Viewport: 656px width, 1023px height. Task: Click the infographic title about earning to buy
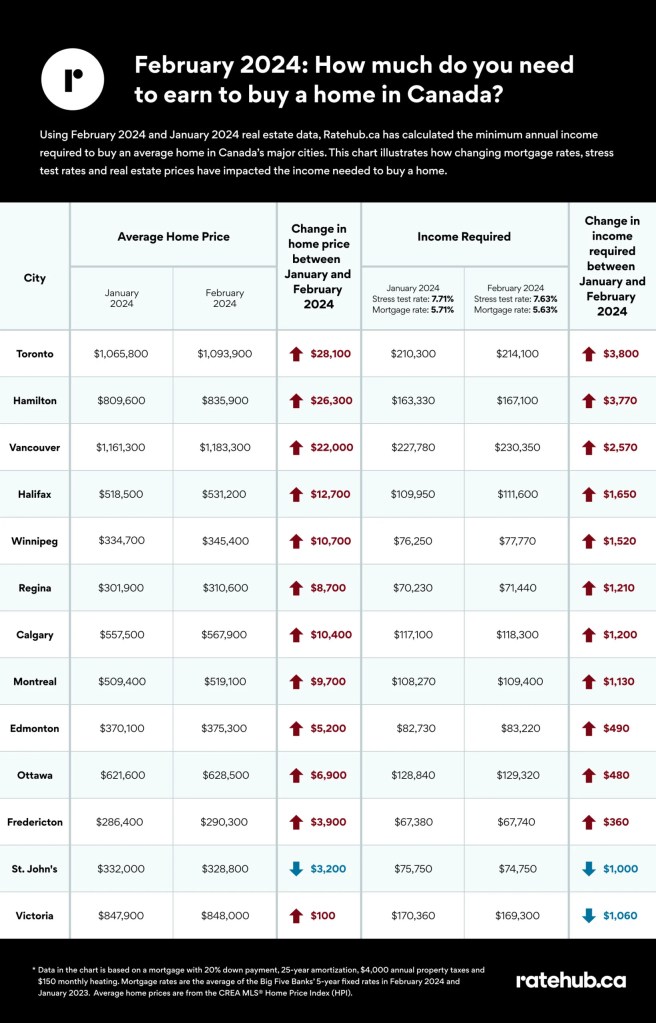[354, 79]
